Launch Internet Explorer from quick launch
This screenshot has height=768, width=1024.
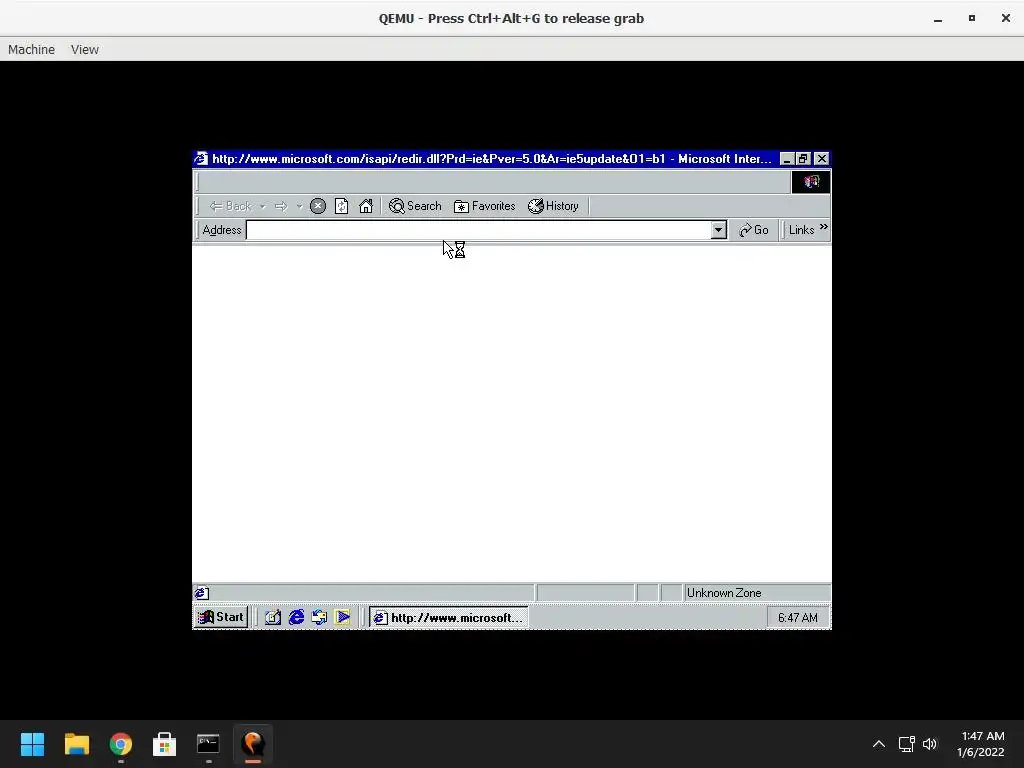[296, 617]
